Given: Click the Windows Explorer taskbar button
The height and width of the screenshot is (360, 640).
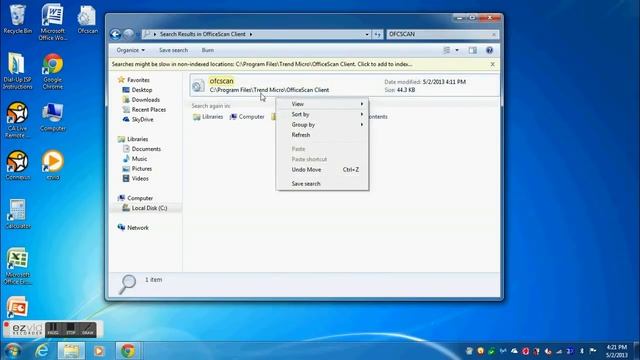Looking at the screenshot, I should (71, 351).
